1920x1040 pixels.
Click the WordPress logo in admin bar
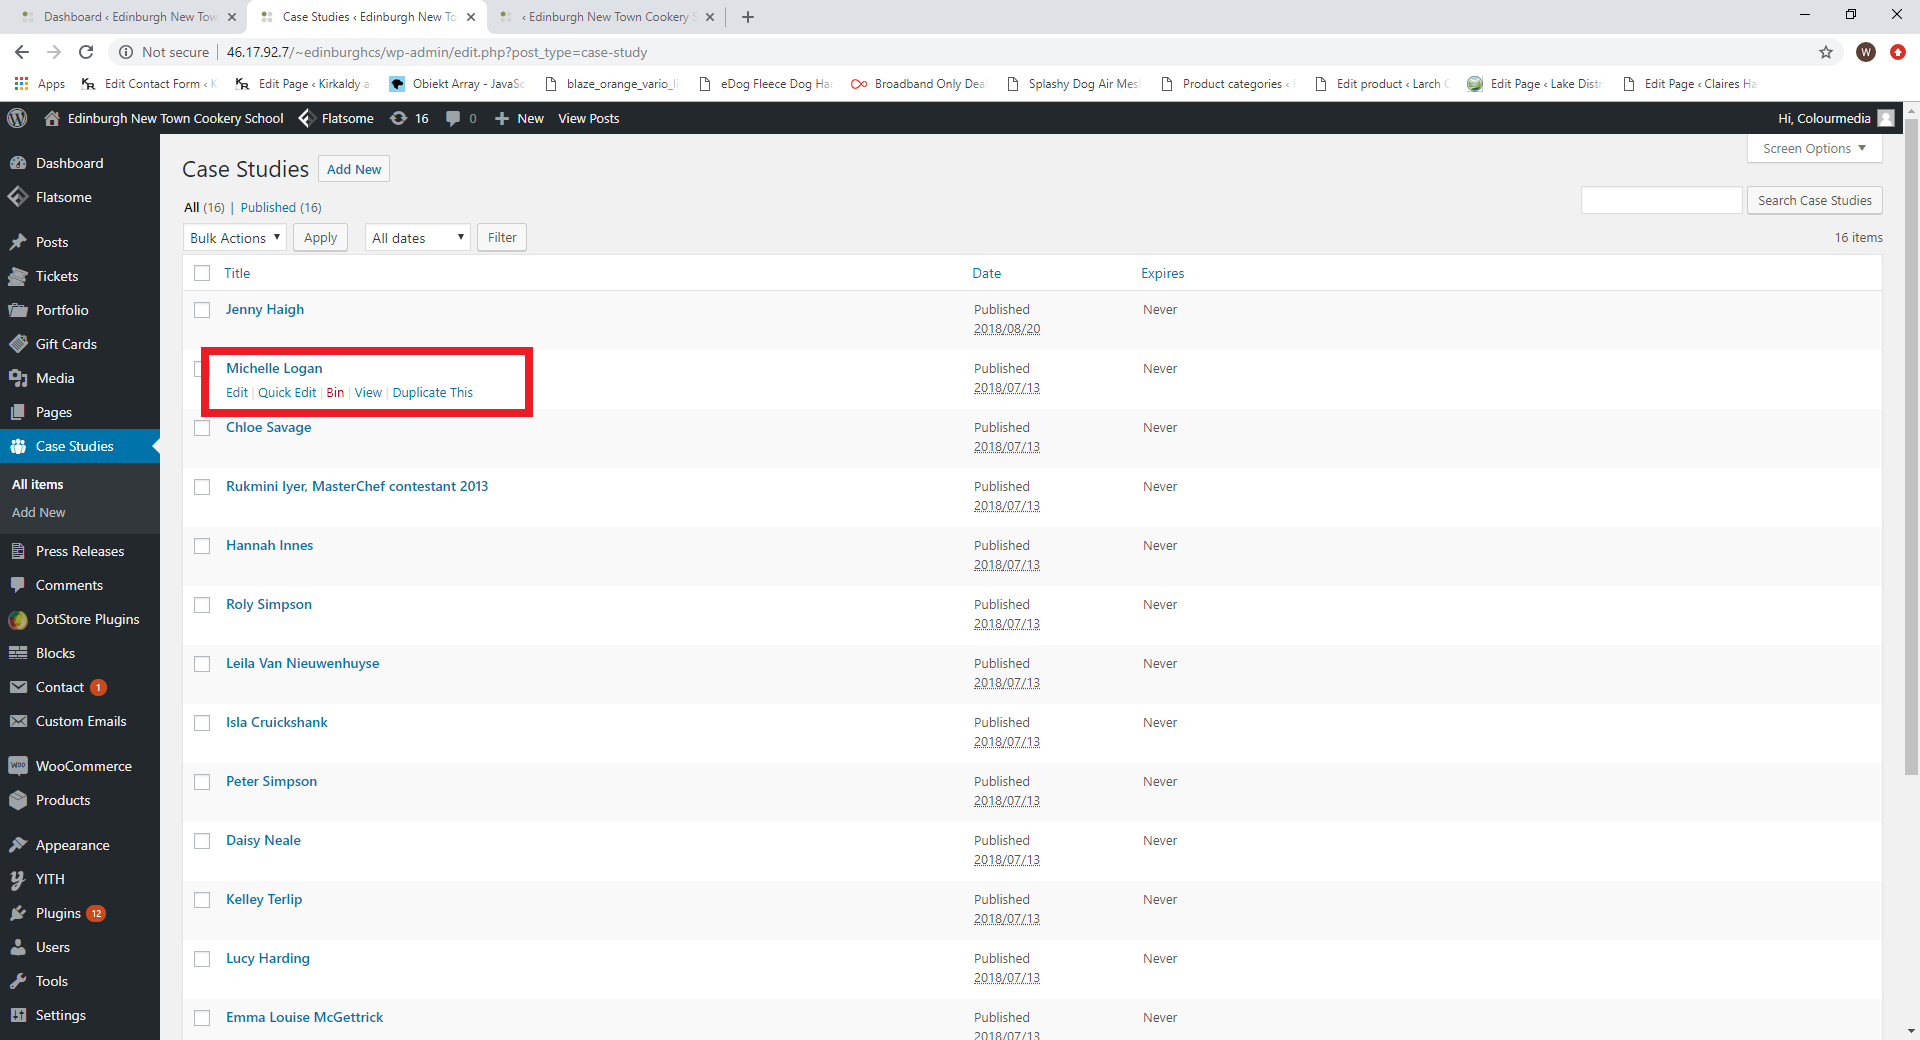tap(17, 118)
